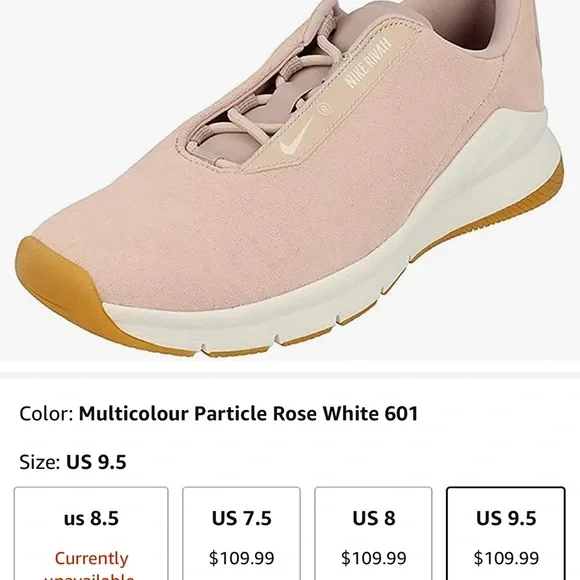Choose the unavailable US 8.5 size

91,534
